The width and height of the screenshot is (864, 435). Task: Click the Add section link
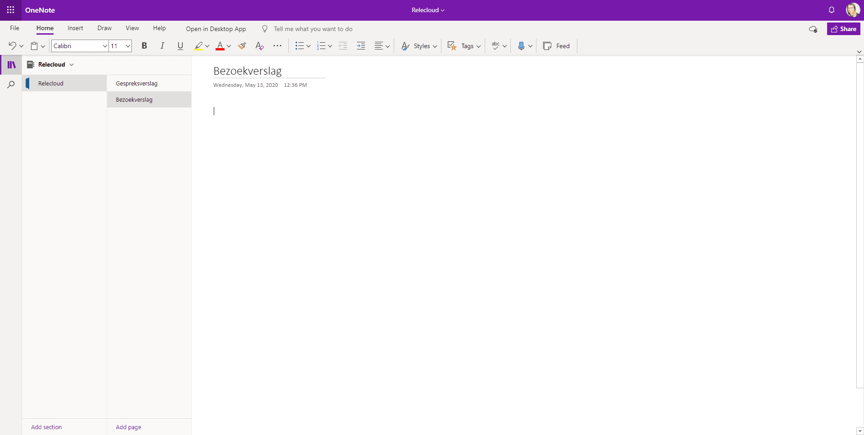[x=46, y=427]
